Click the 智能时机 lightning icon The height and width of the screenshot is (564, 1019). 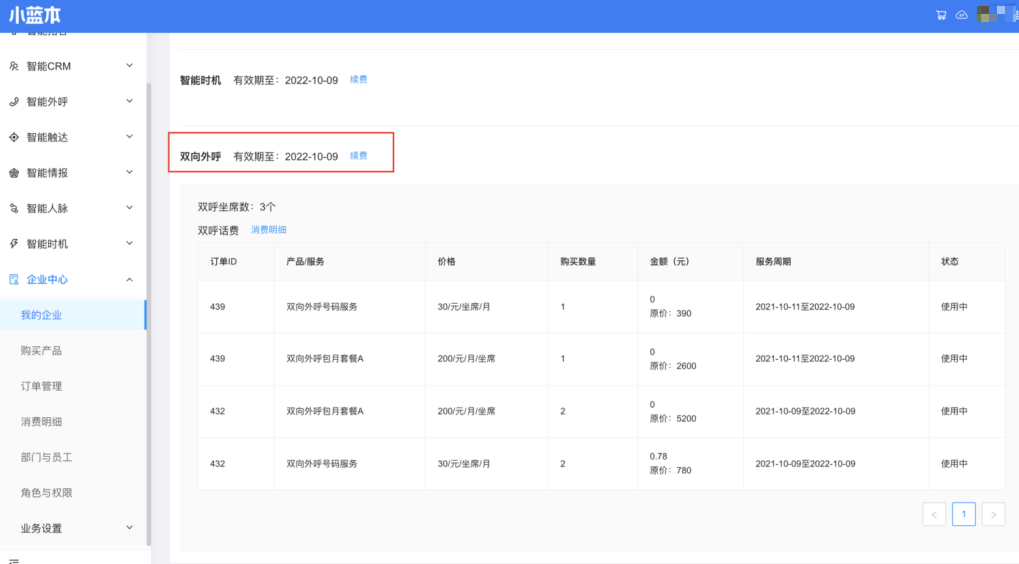coord(14,244)
